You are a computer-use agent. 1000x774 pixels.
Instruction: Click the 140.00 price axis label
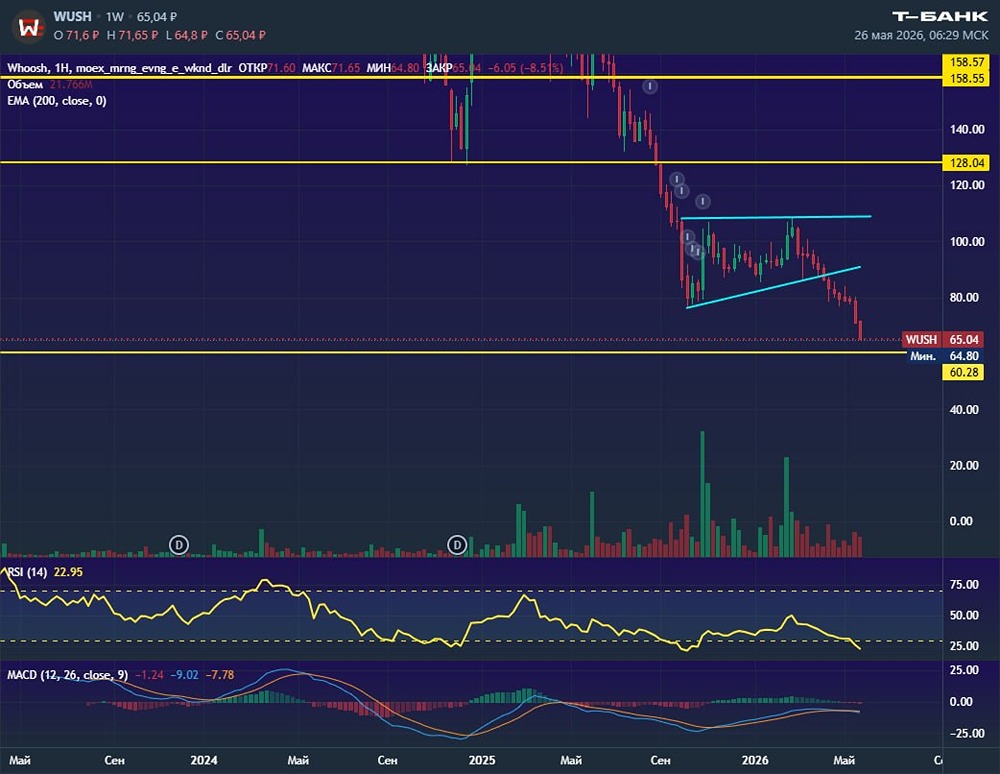[967, 129]
